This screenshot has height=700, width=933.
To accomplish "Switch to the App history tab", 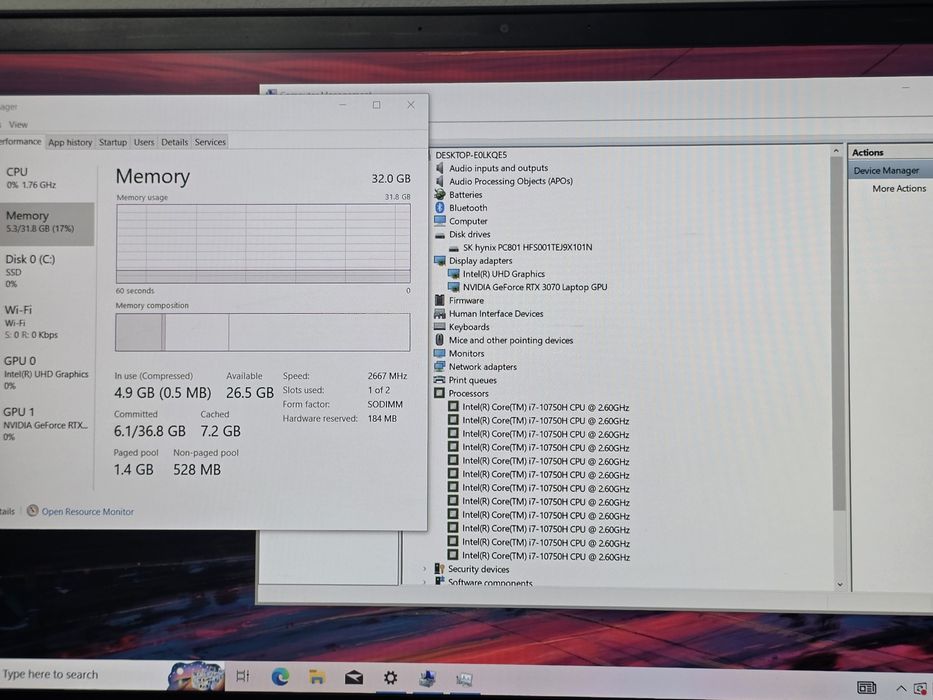I will click(x=70, y=142).
